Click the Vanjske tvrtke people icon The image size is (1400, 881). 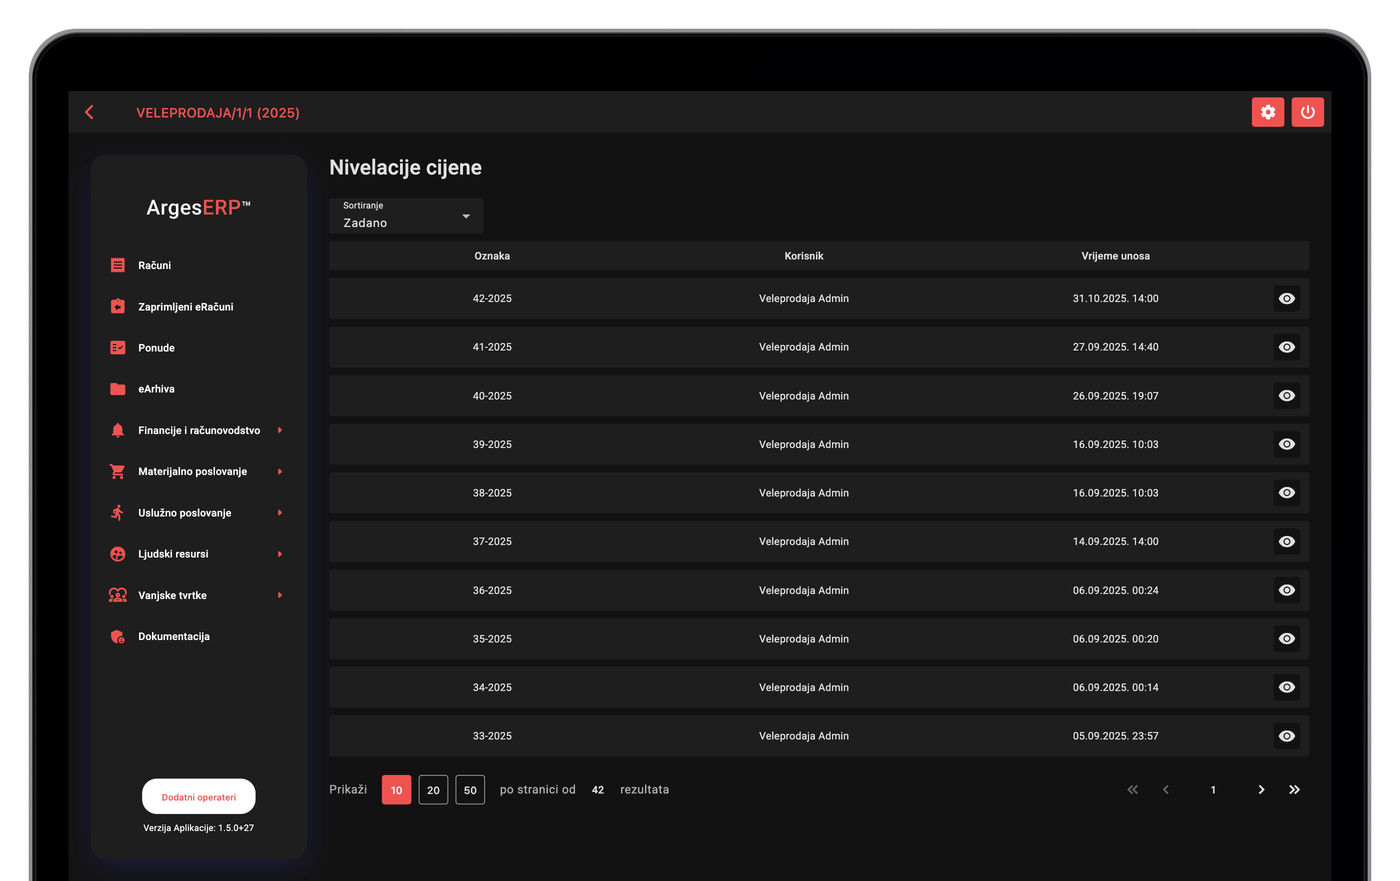point(118,595)
